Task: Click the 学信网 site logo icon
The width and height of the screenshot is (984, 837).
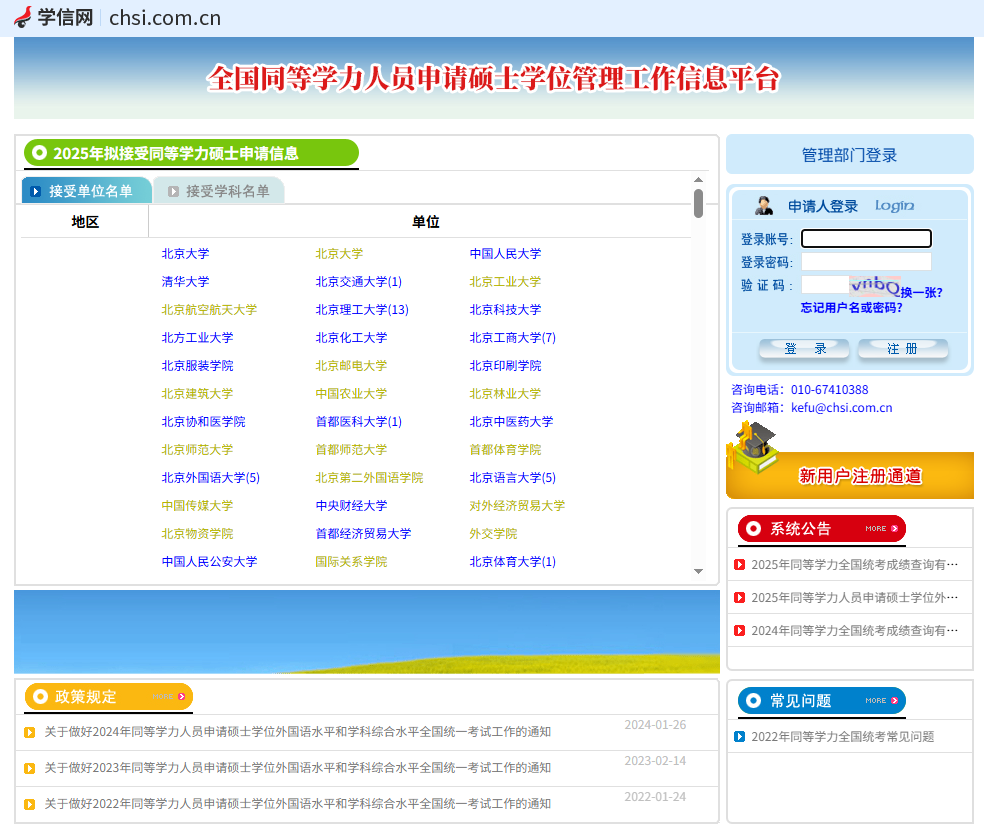Action: pos(23,17)
